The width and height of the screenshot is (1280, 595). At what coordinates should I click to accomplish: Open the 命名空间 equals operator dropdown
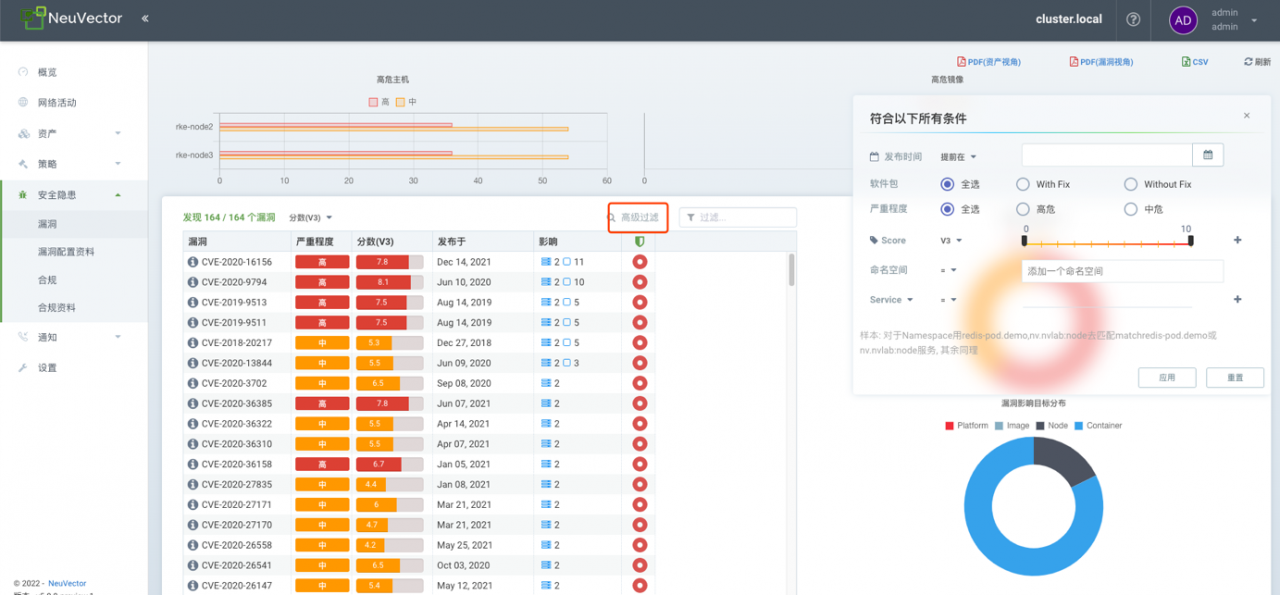(x=948, y=270)
